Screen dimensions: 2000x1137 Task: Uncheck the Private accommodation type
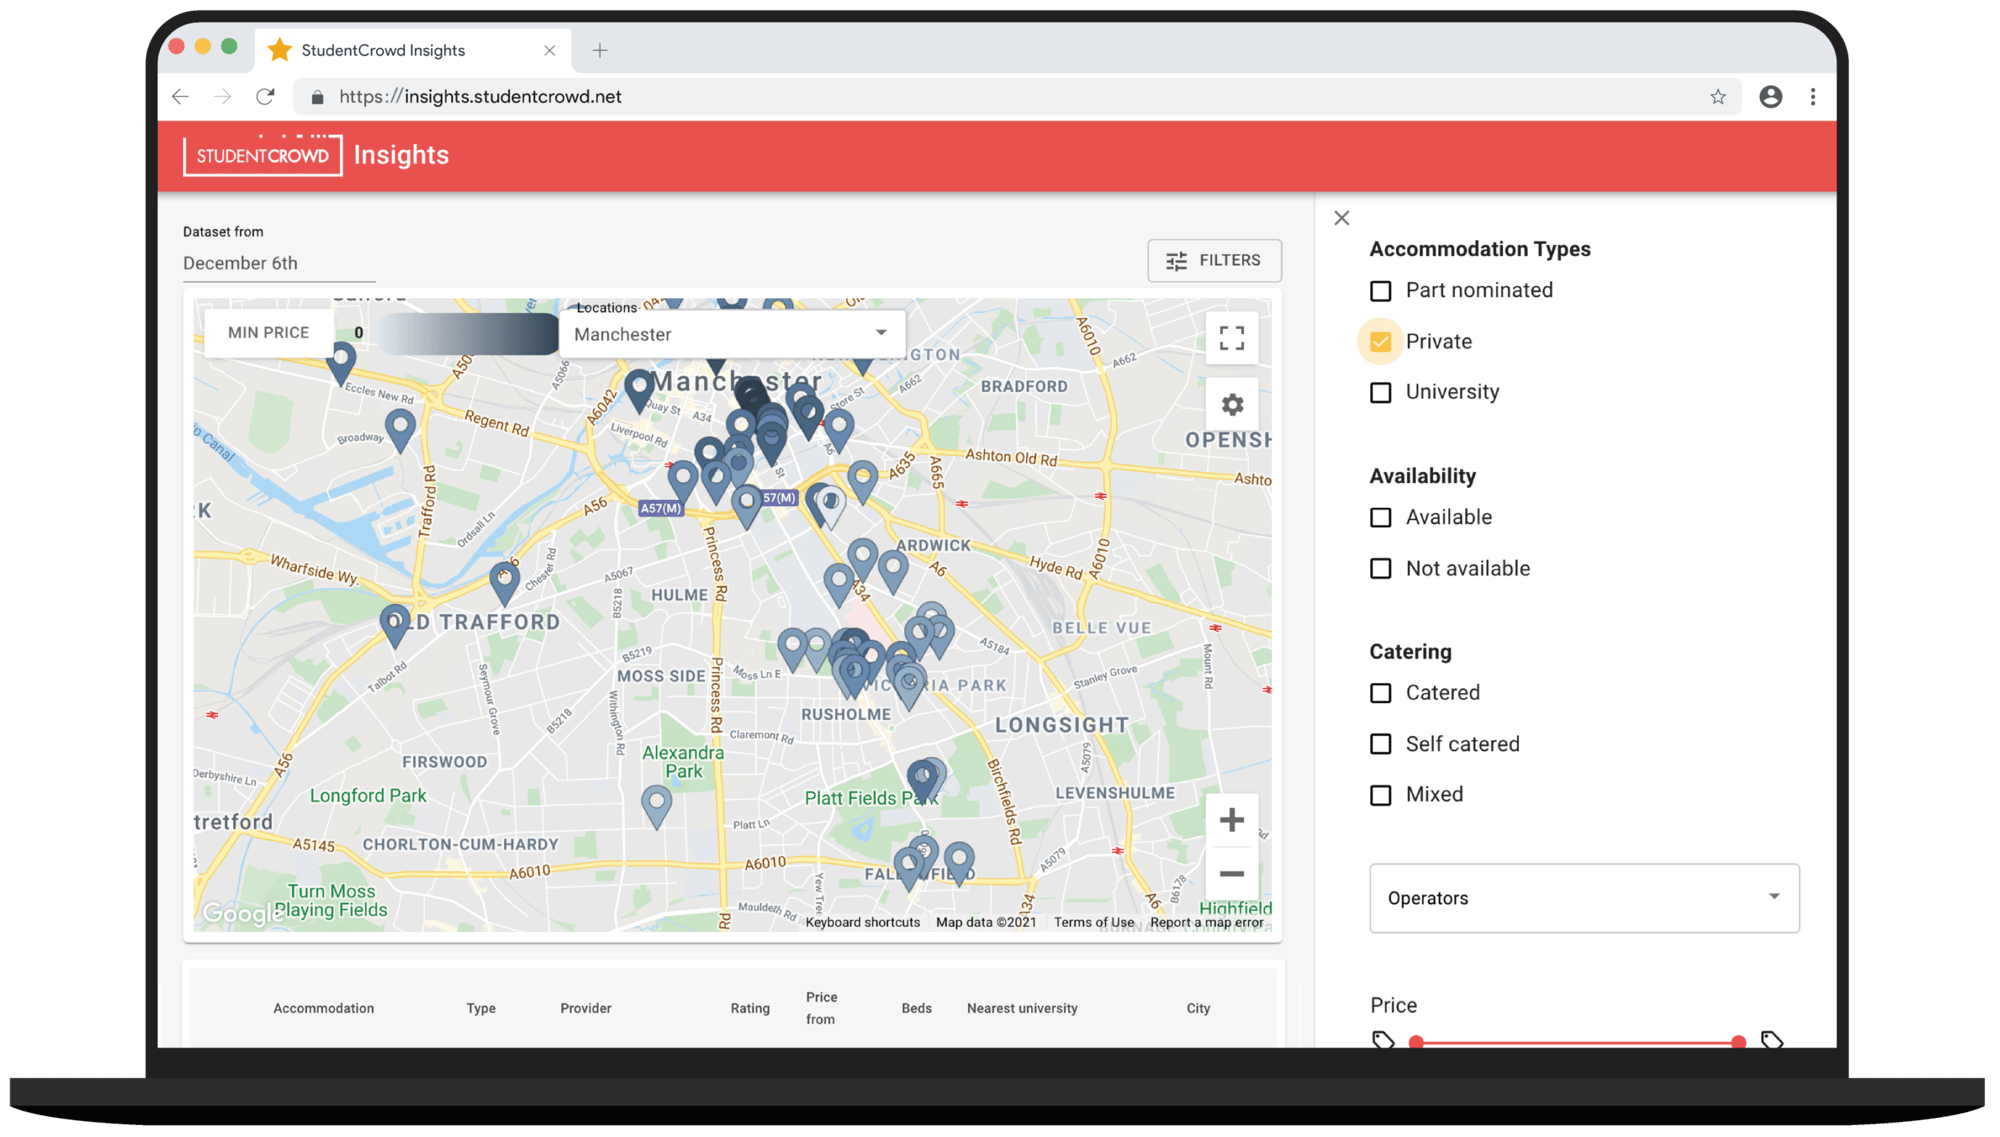point(1381,341)
